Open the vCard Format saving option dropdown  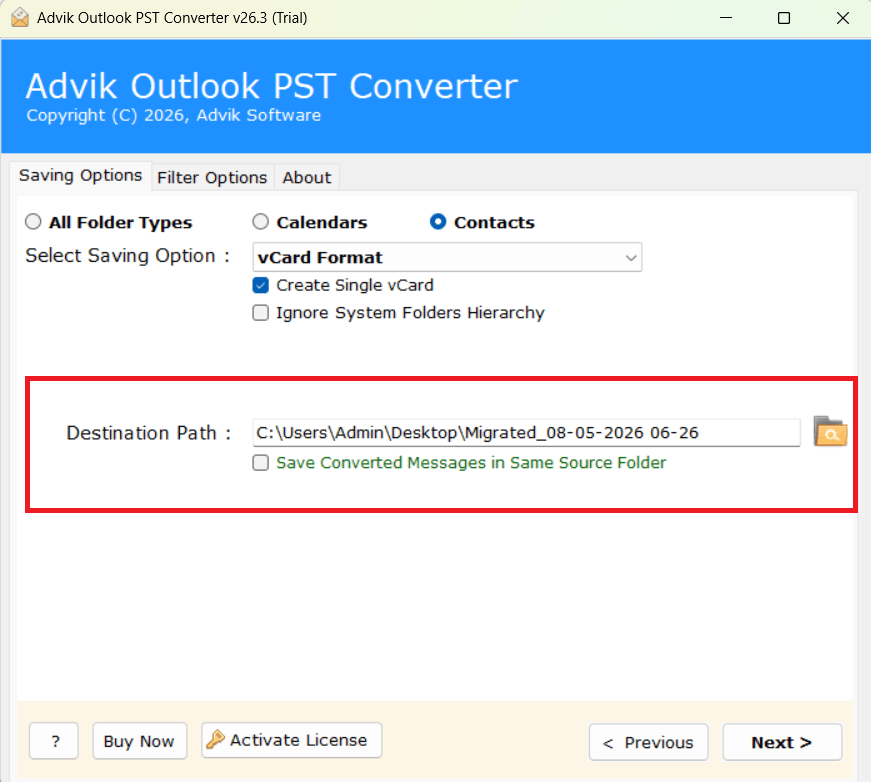[x=447, y=257]
